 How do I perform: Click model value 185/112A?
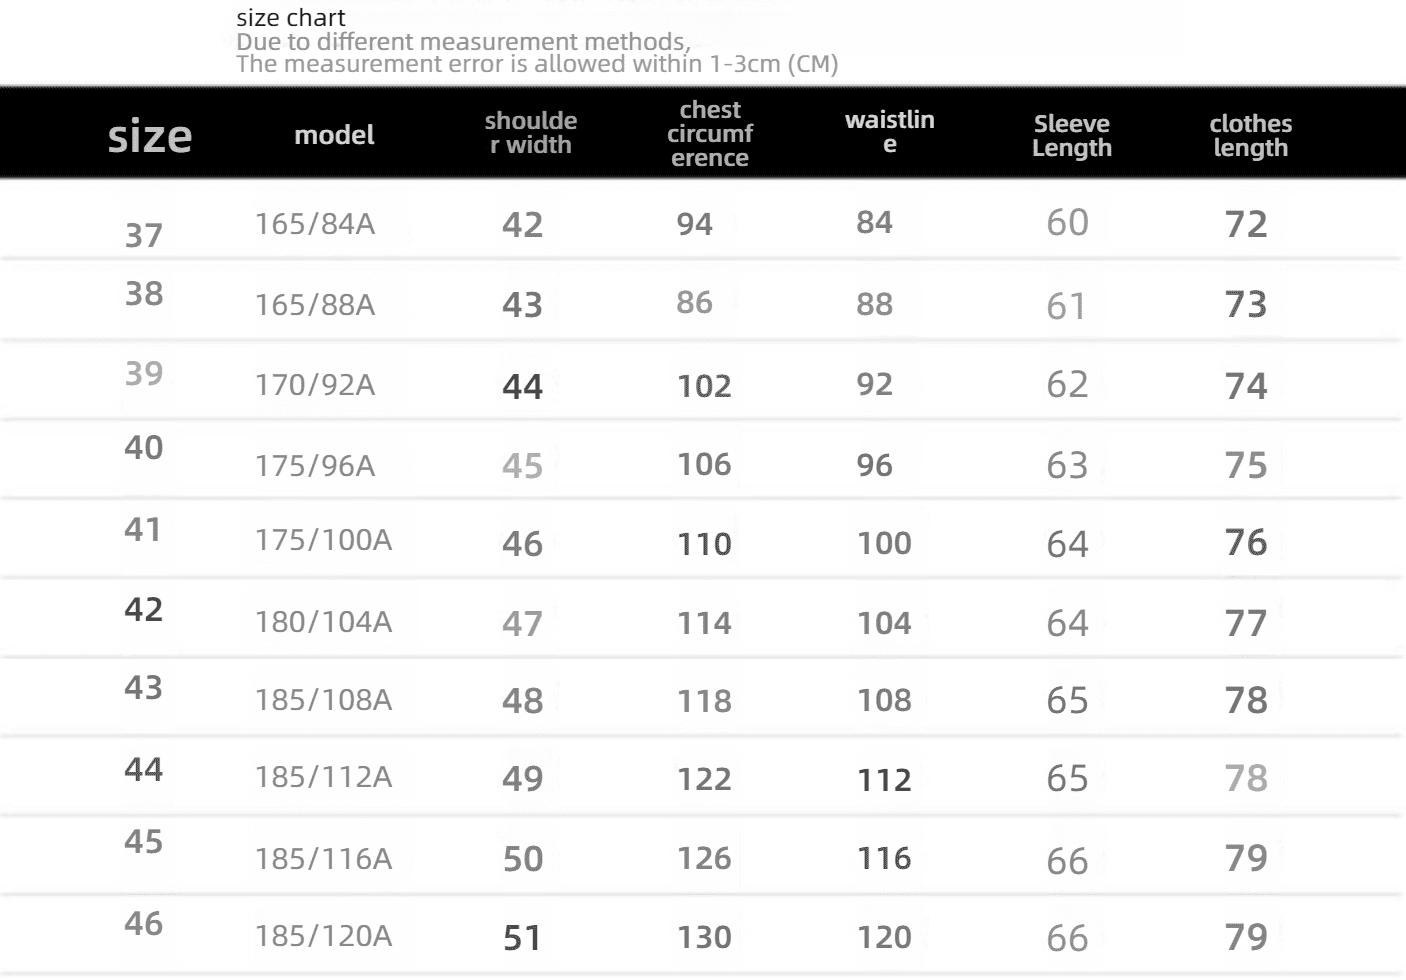tap(323, 777)
